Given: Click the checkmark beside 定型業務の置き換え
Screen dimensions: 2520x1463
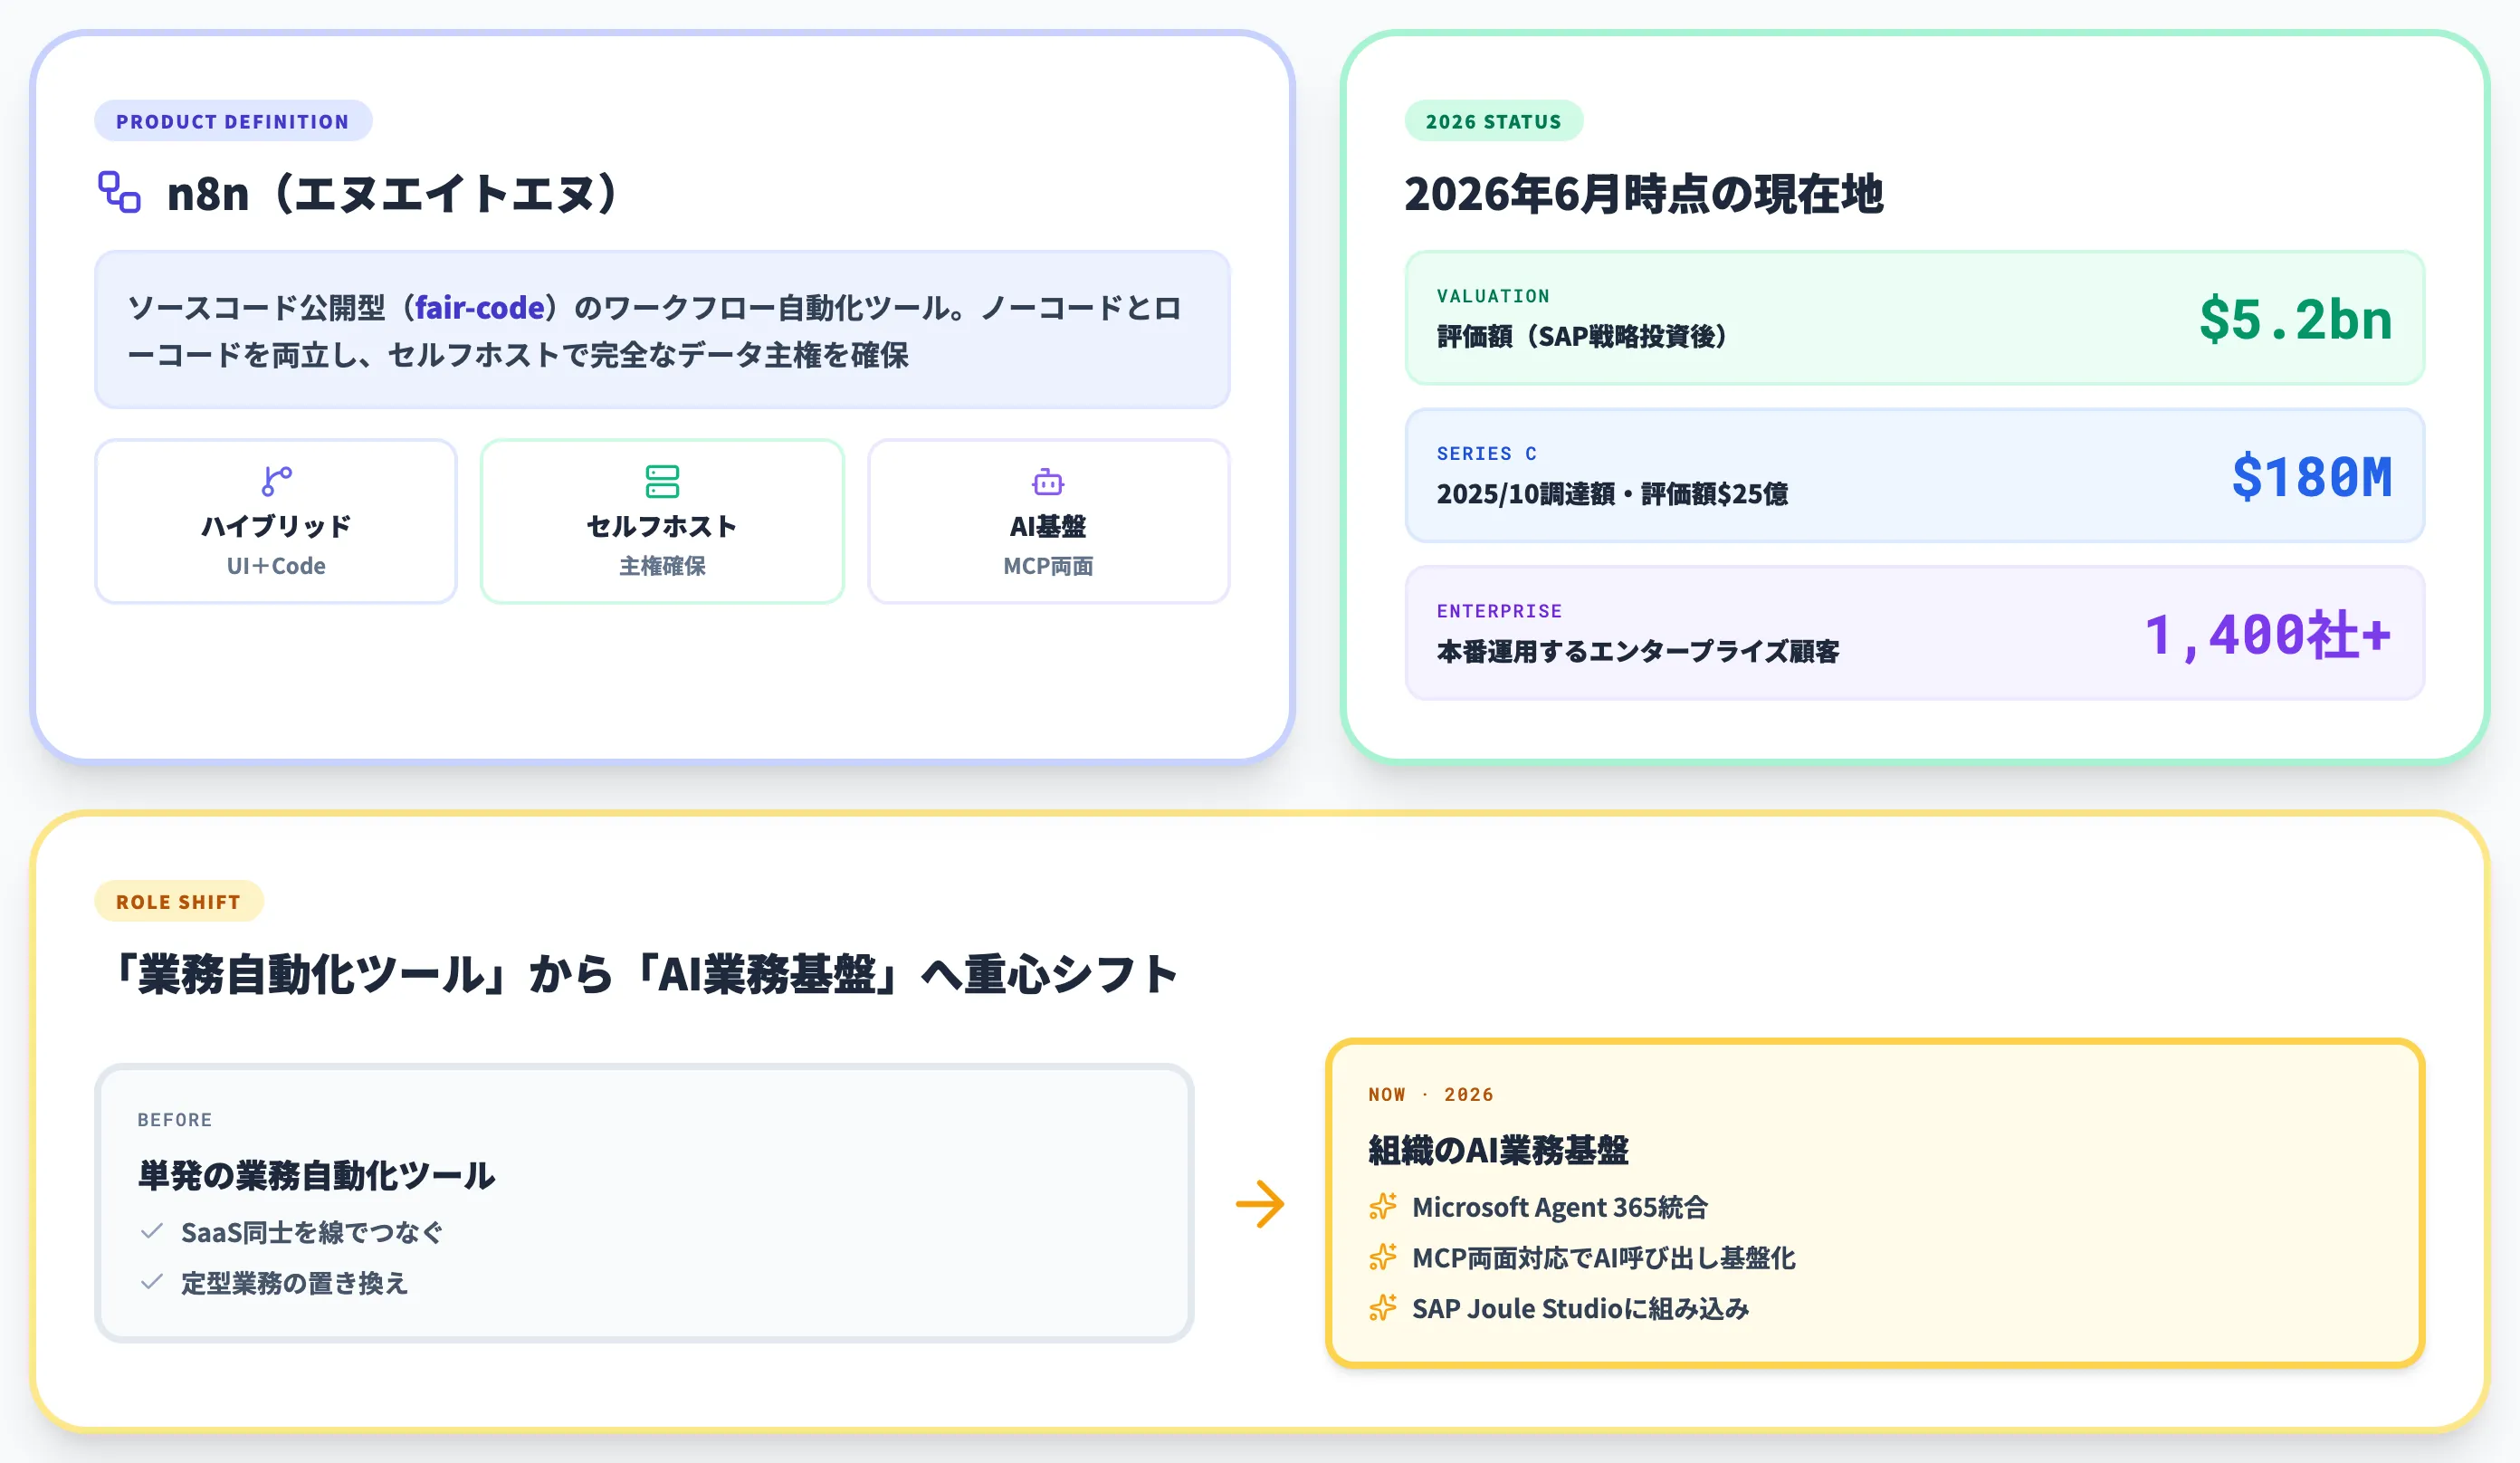Looking at the screenshot, I should 152,1282.
